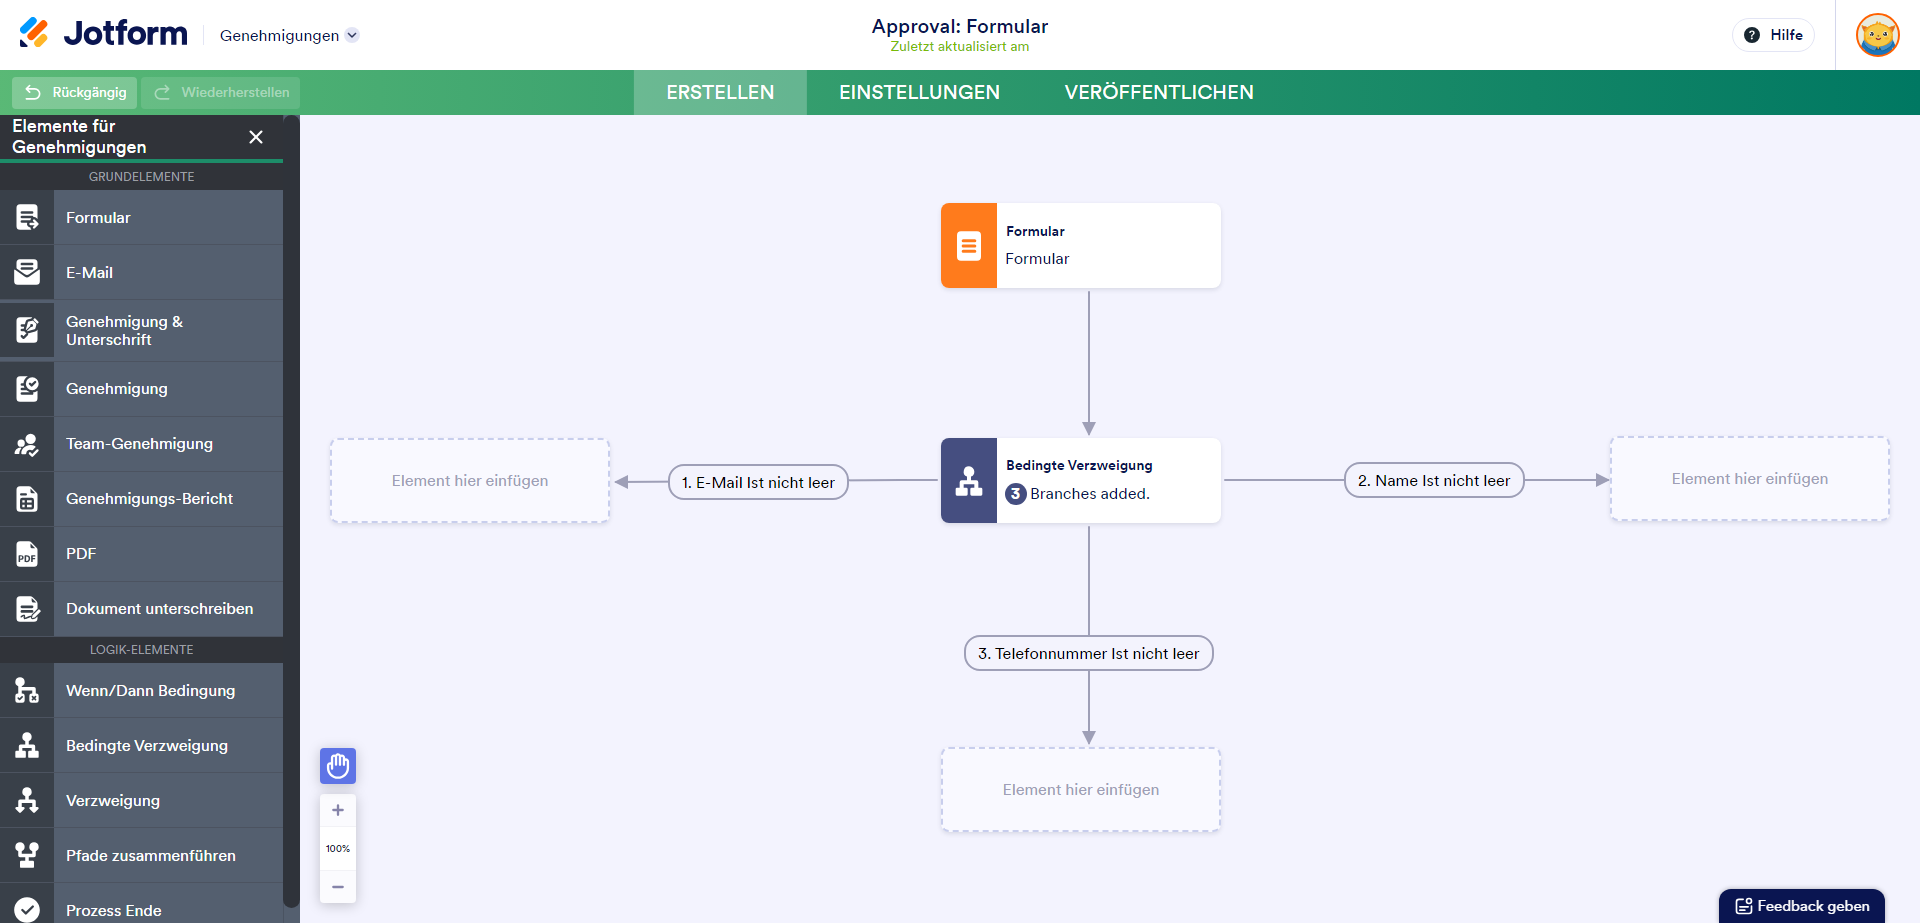1920x923 pixels.
Task: Open the VERÖFFENTLICHEN tab
Action: [1159, 92]
